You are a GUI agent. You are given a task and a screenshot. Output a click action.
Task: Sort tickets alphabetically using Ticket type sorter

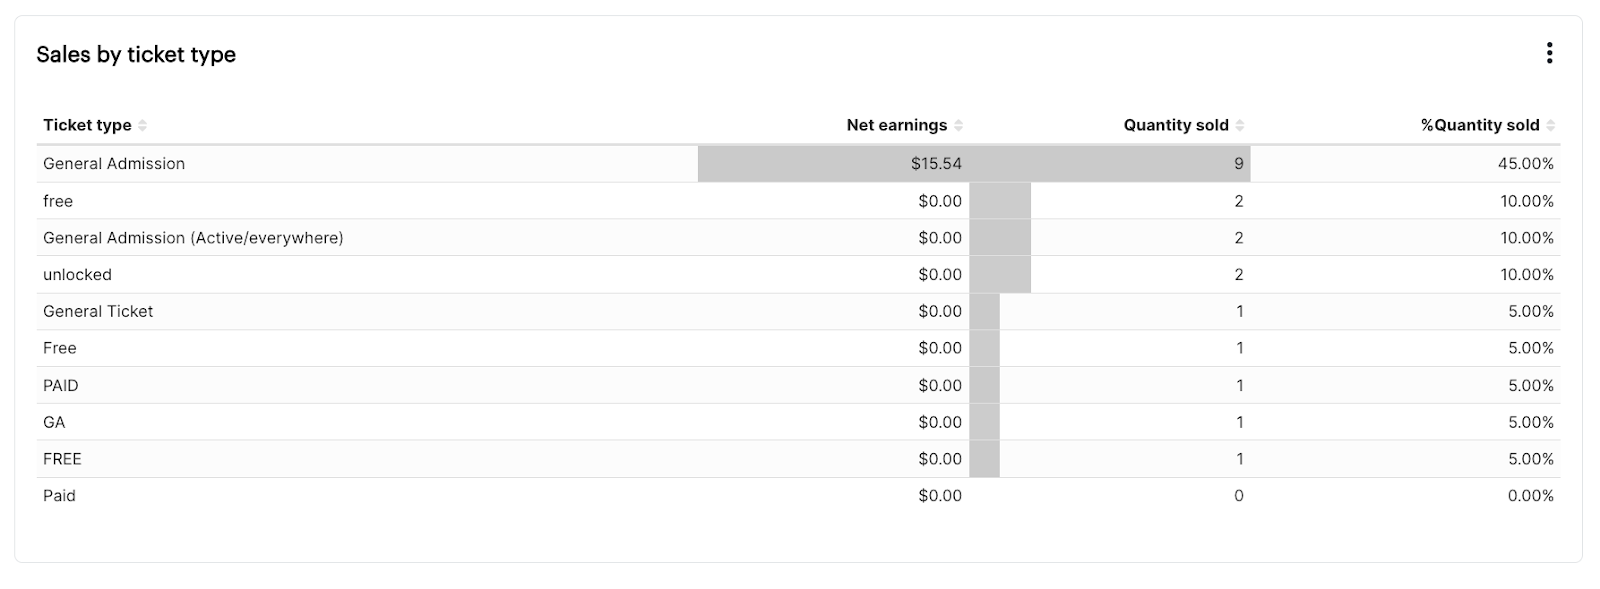tap(143, 125)
